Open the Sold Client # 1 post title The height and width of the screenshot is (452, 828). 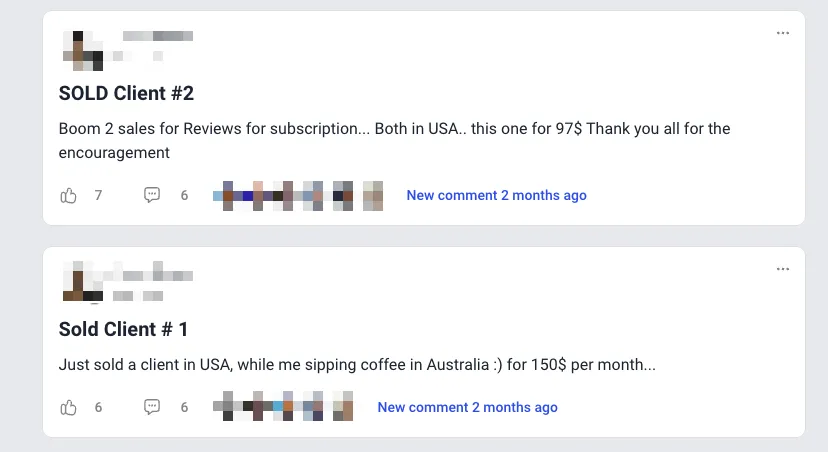pos(123,329)
